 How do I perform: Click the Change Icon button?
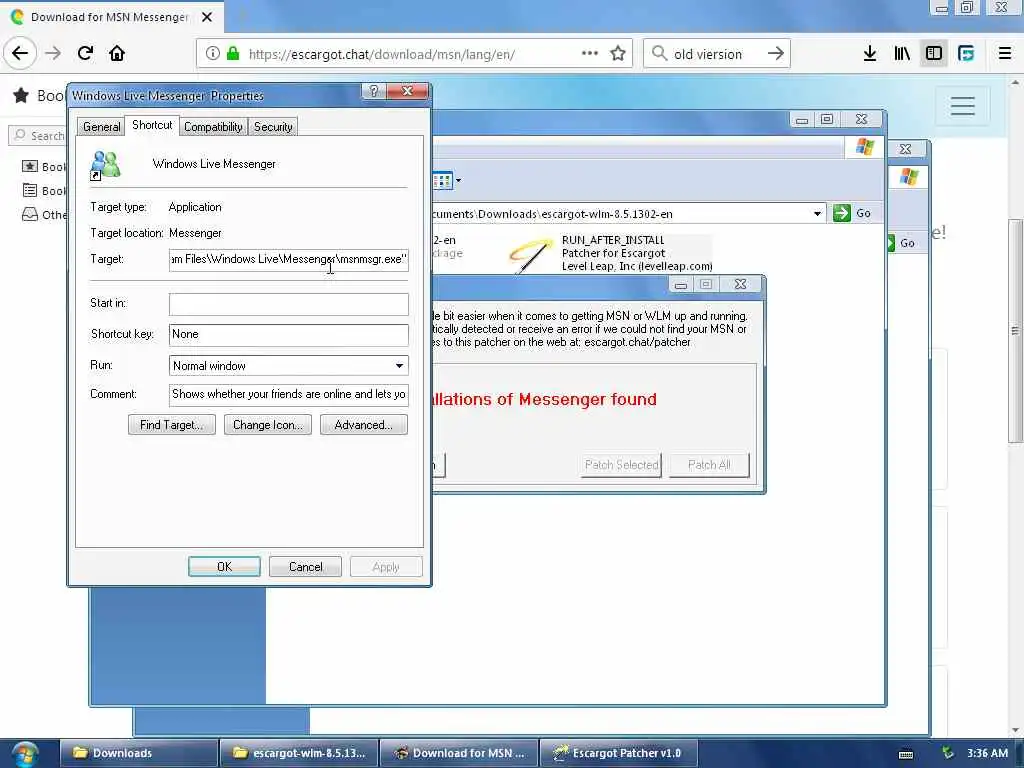click(268, 425)
